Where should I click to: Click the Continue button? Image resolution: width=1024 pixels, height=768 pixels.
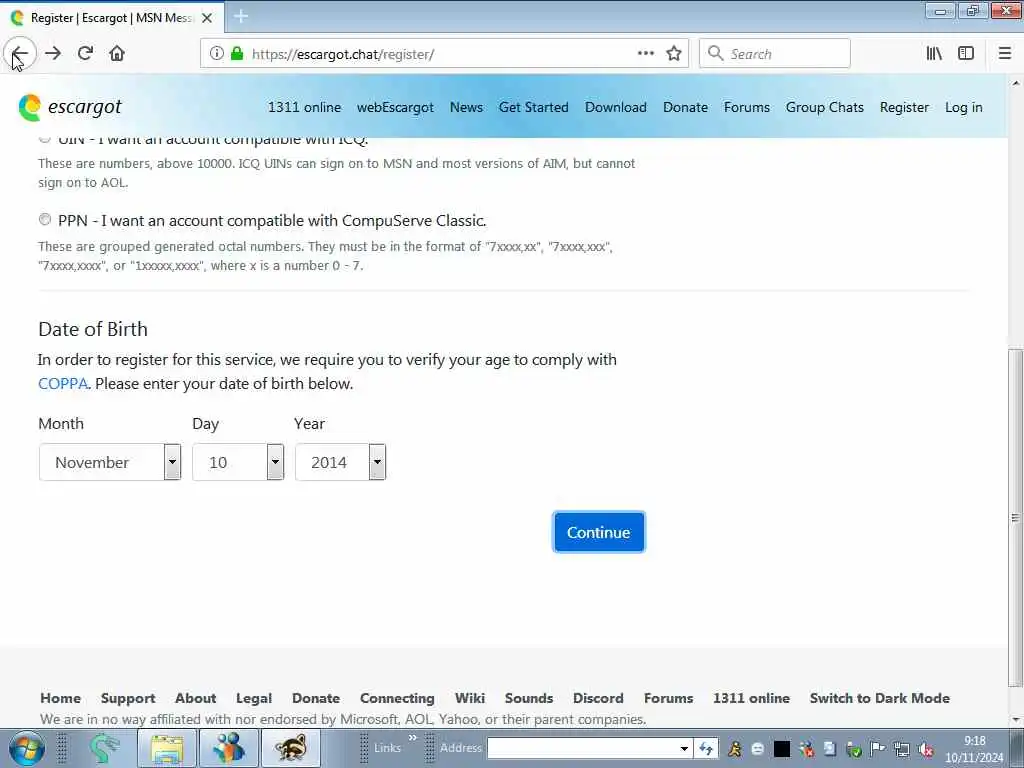click(x=599, y=532)
